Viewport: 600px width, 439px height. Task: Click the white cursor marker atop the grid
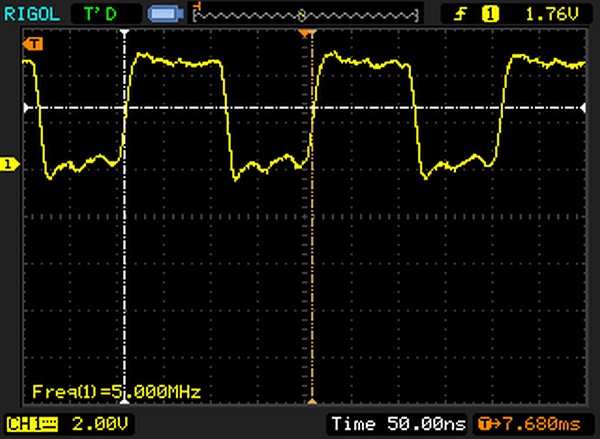124,35
